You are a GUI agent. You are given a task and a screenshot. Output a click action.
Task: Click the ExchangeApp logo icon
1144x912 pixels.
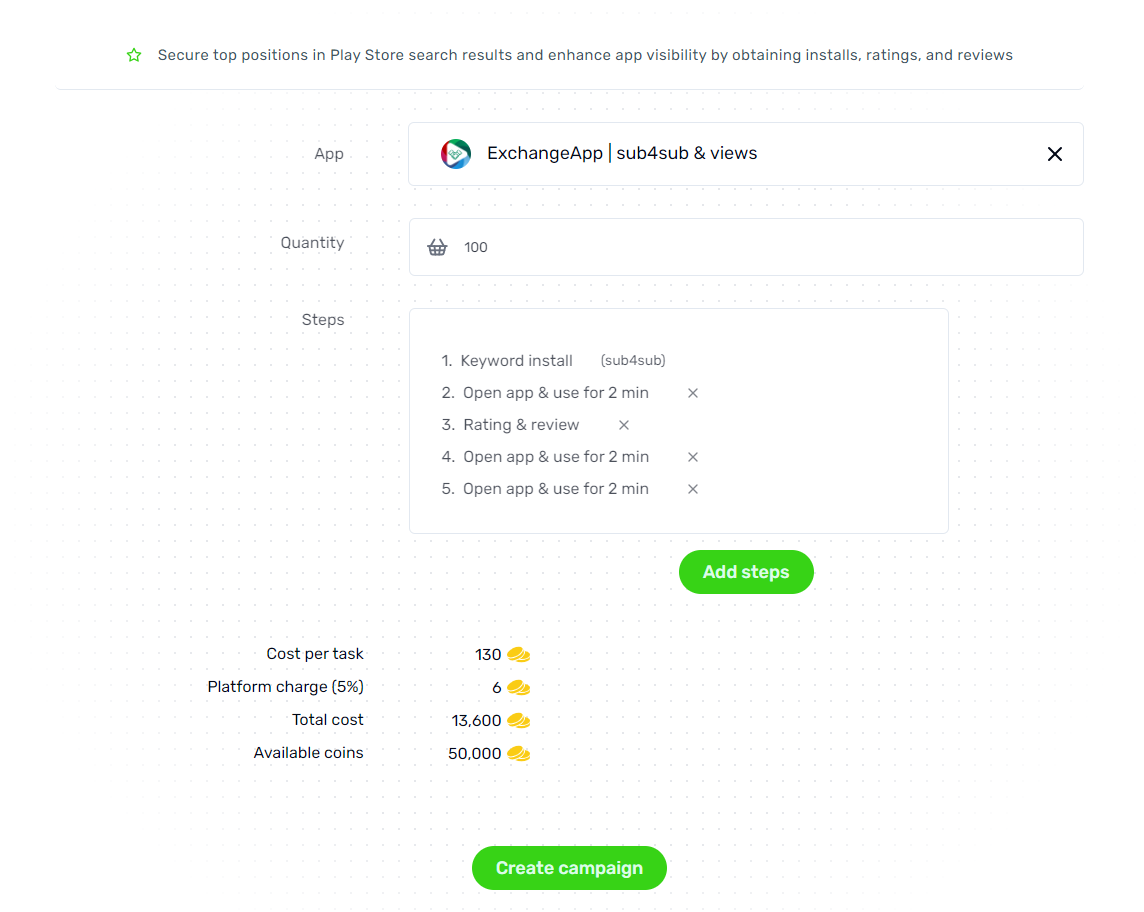(456, 154)
